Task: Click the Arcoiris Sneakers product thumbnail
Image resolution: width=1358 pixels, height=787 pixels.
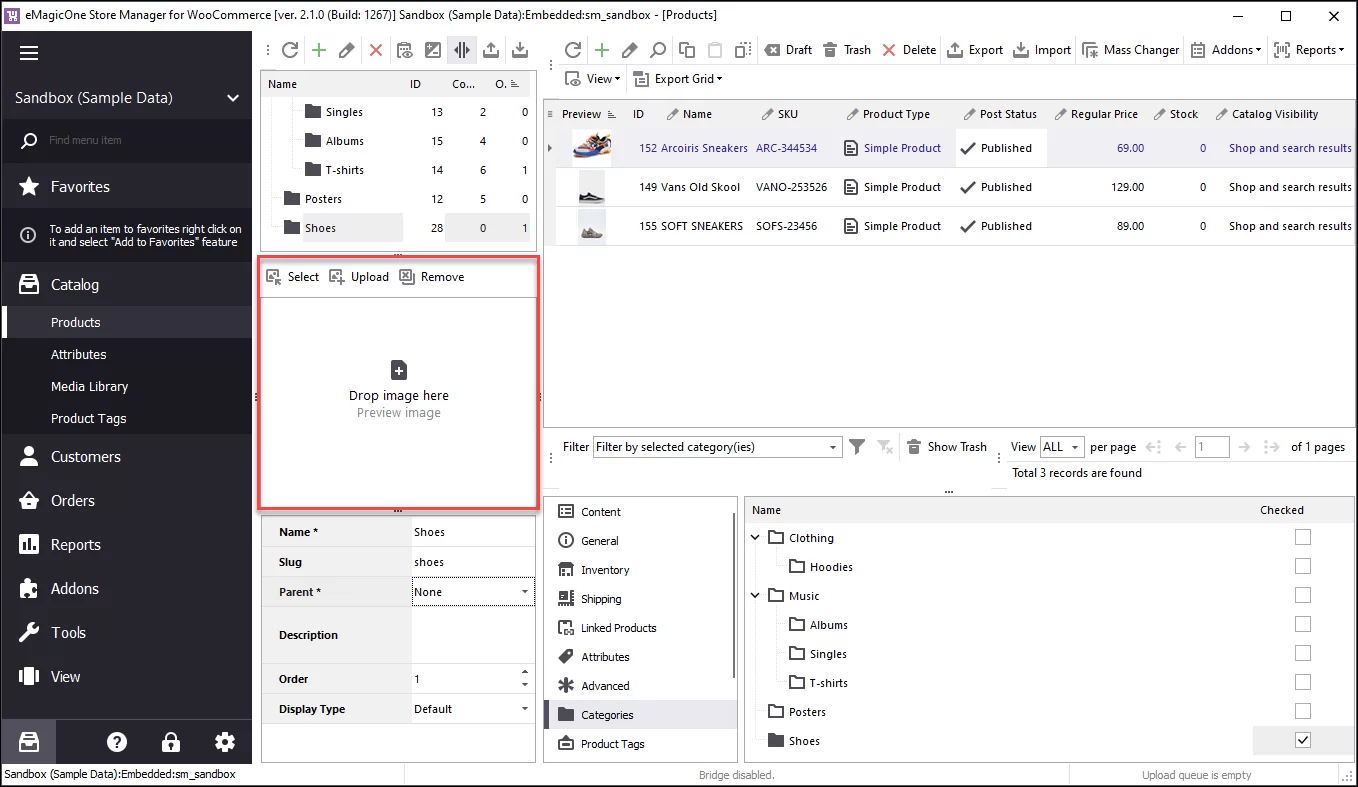Action: (592, 147)
